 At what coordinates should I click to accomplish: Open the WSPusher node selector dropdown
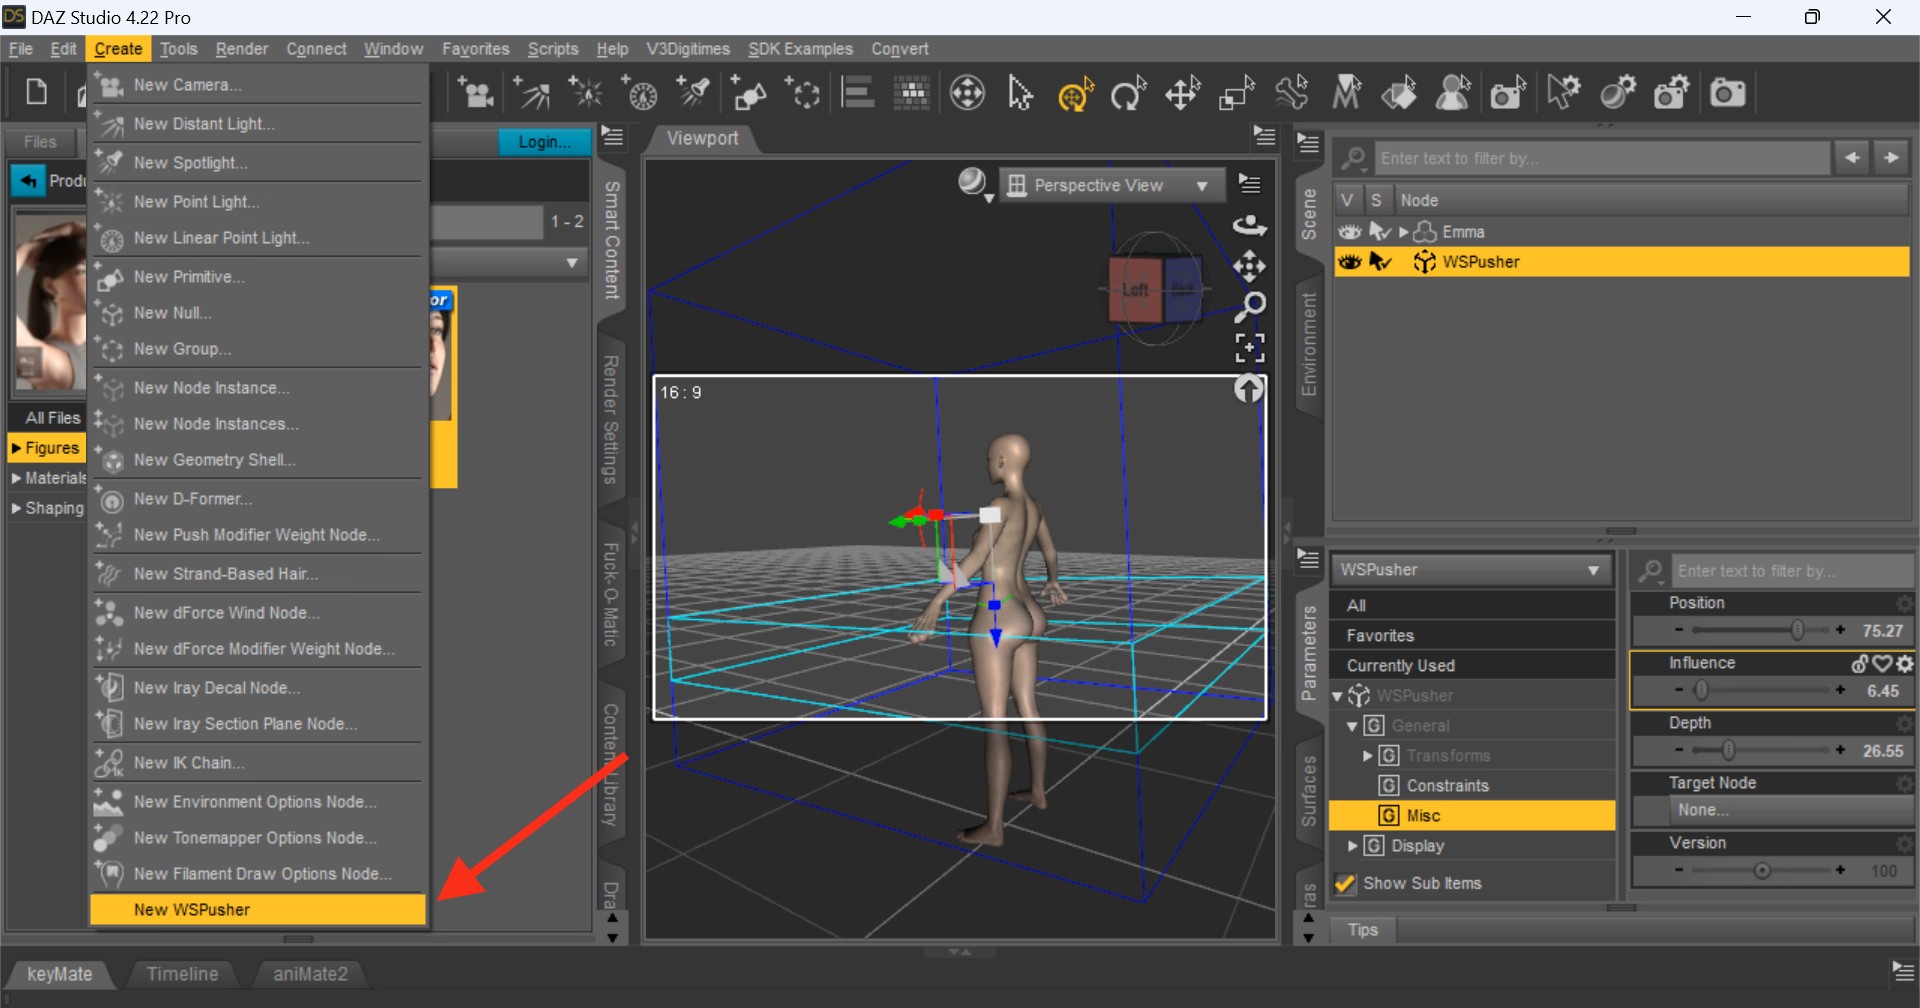(1471, 570)
